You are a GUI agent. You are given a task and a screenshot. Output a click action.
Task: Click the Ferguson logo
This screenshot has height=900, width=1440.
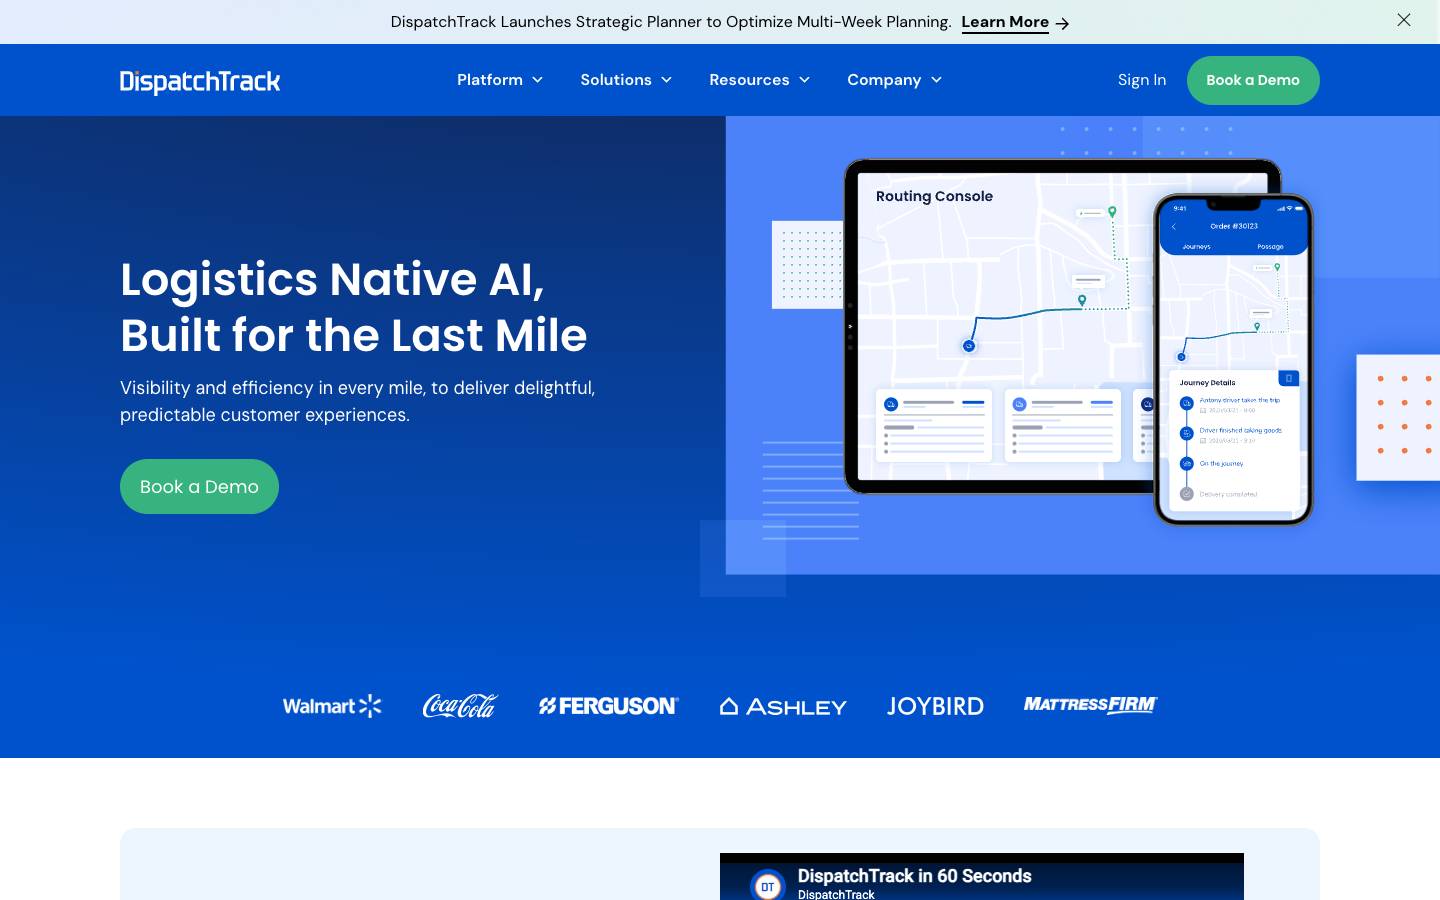coord(608,706)
